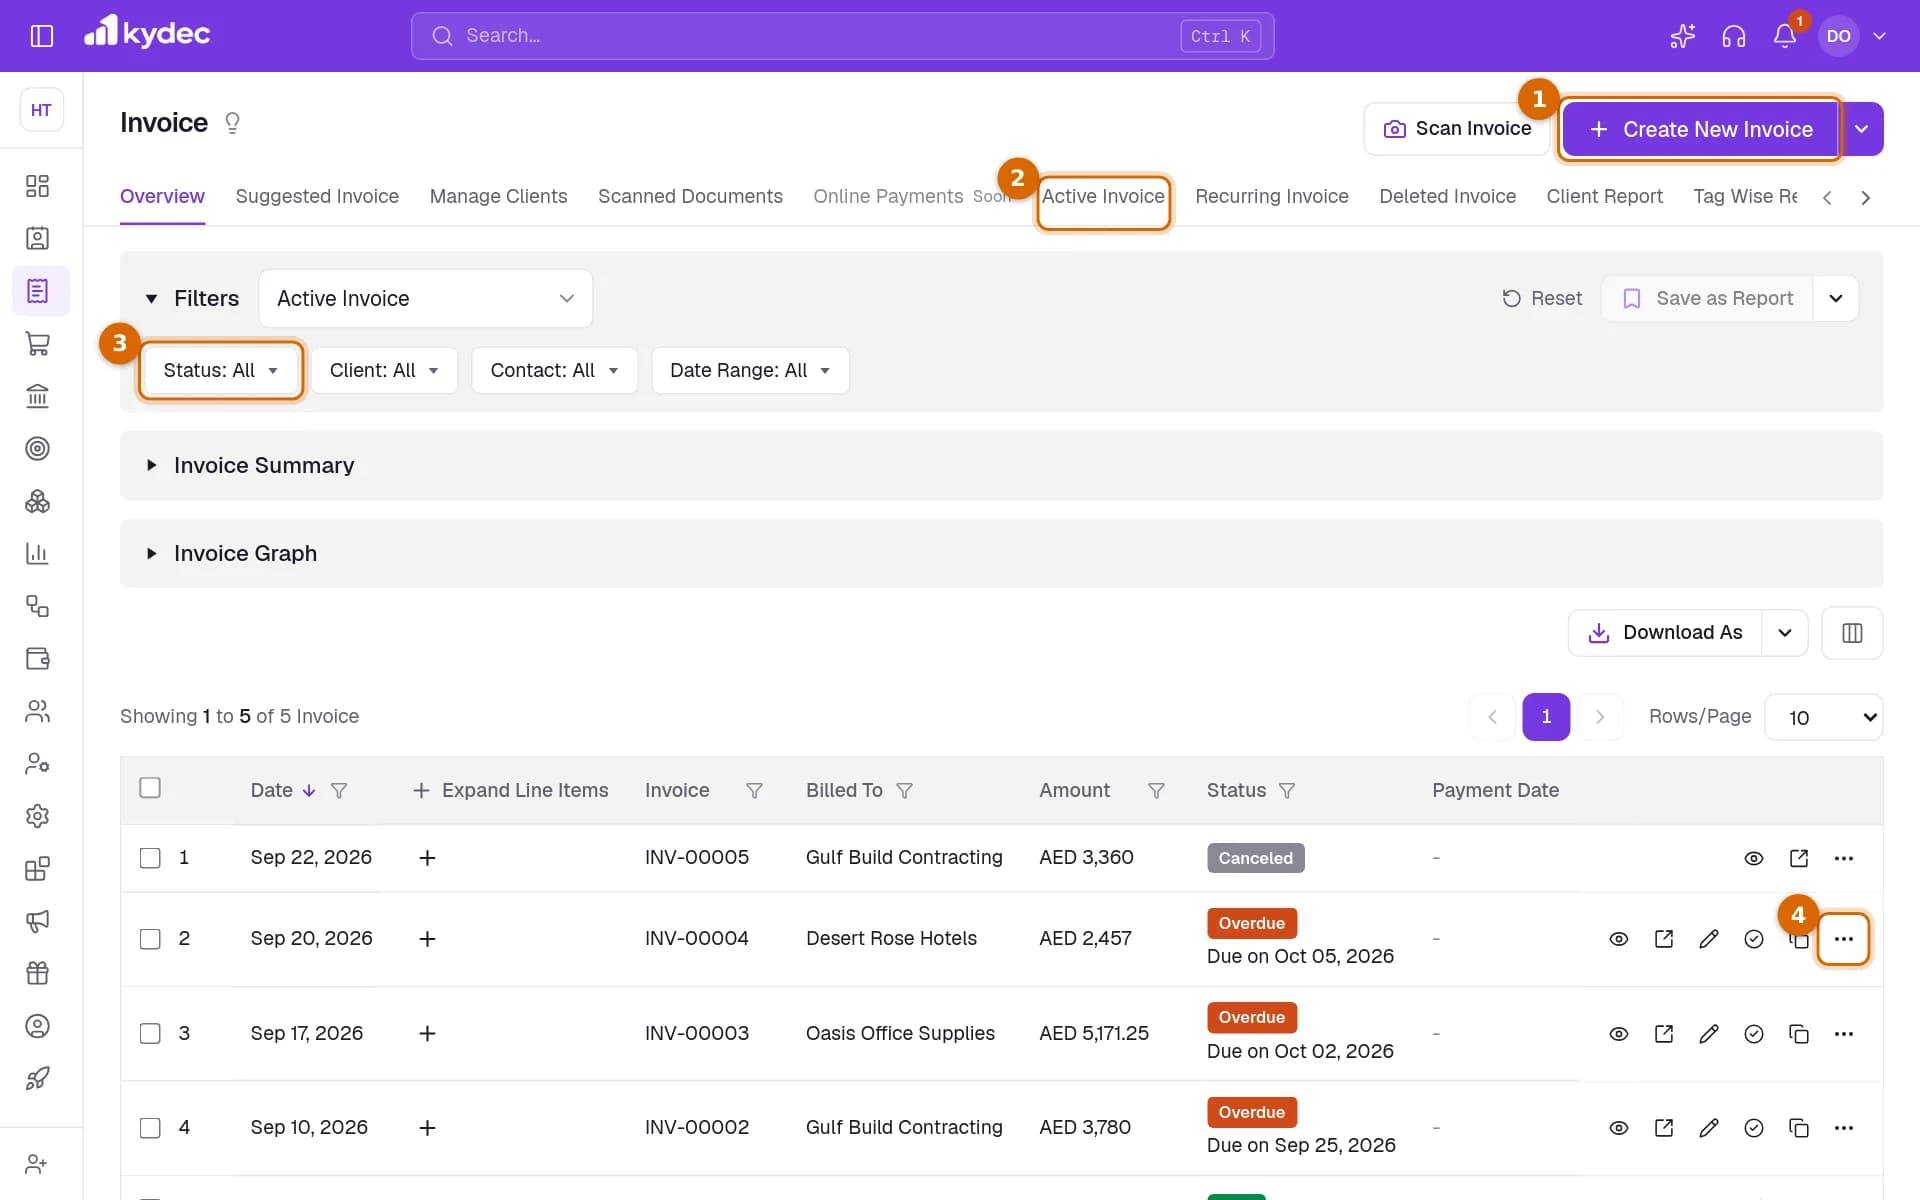Focus the Search field

842,36
